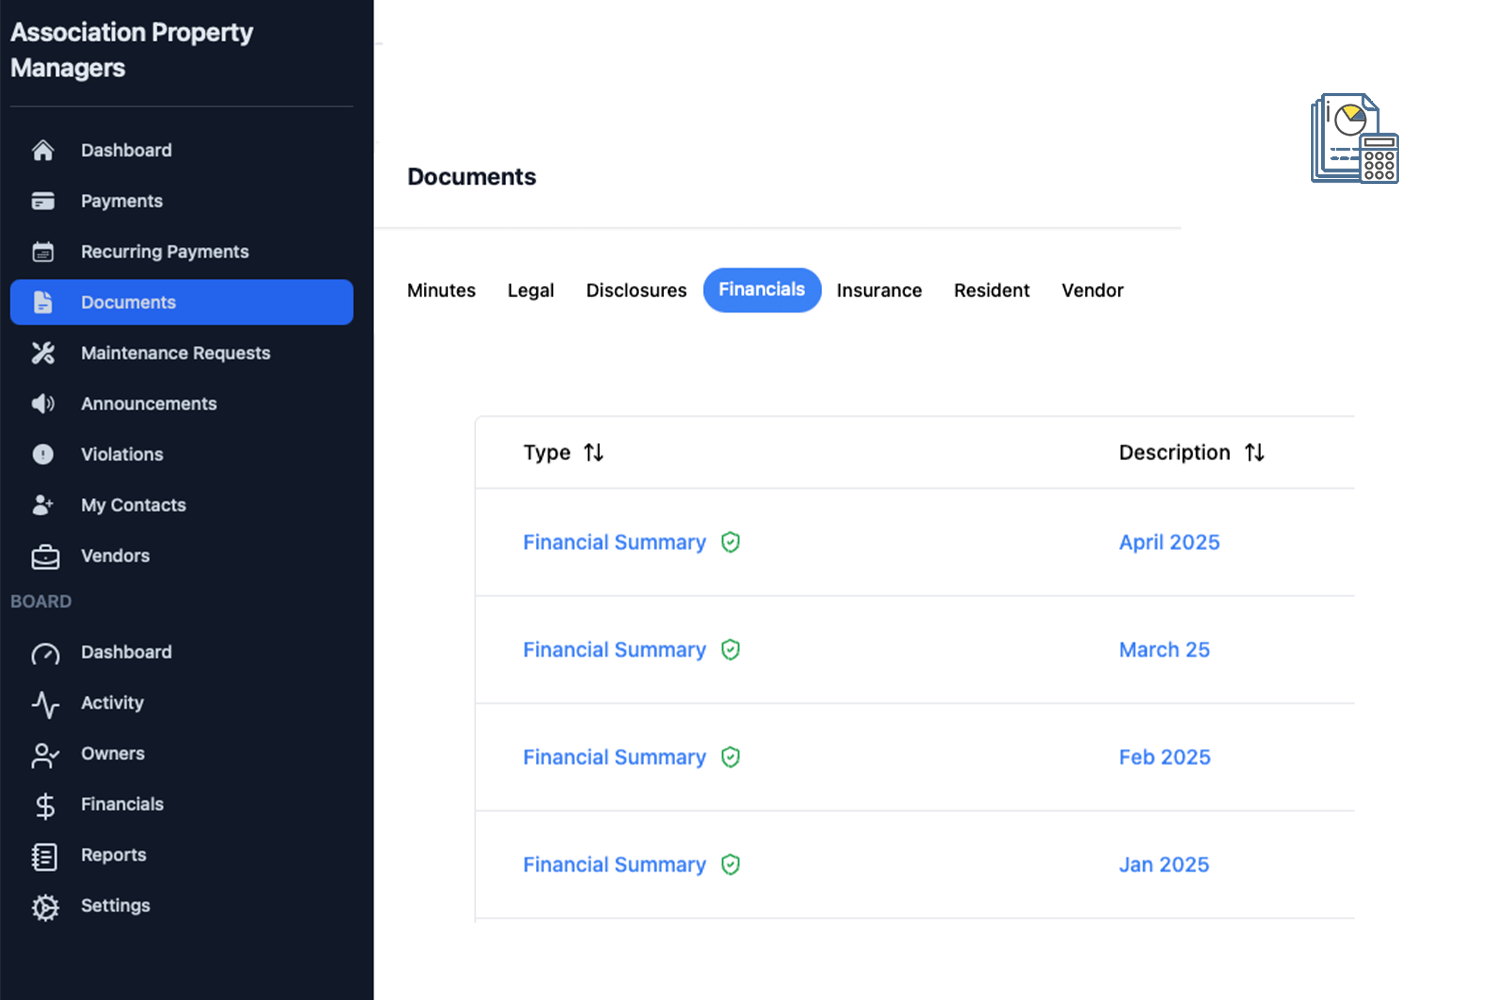Image resolution: width=1486 pixels, height=1000 pixels.
Task: Click the calendar Recurring Payments icon
Action: (x=43, y=252)
